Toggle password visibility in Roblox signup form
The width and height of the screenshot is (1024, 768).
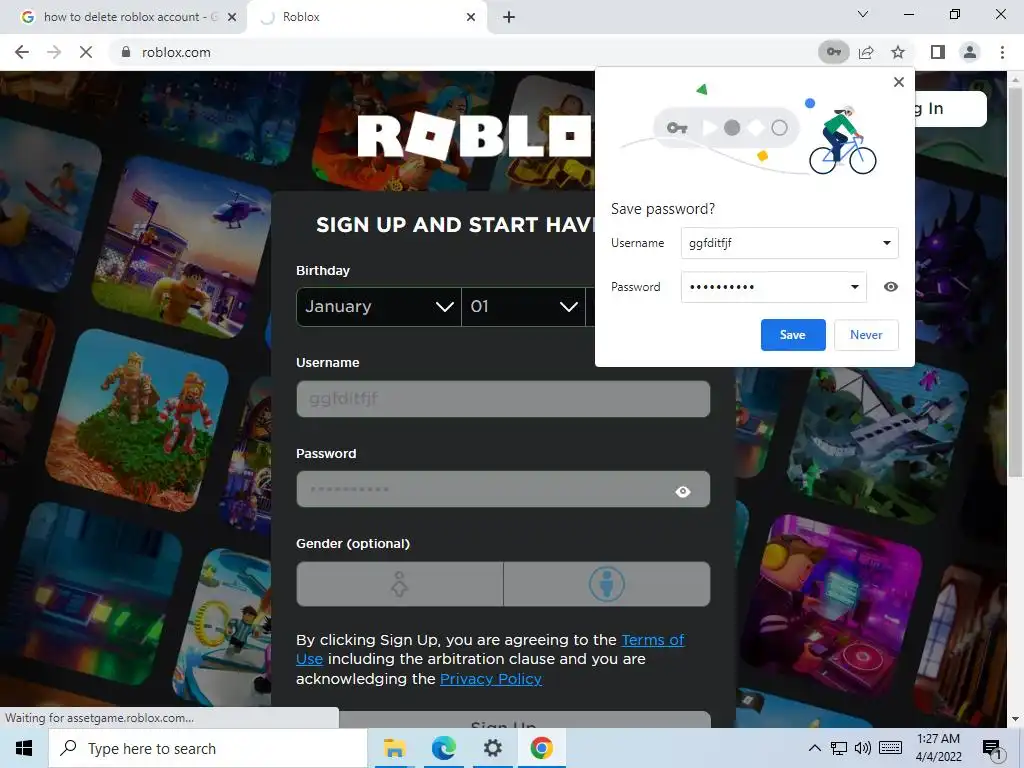[682, 491]
